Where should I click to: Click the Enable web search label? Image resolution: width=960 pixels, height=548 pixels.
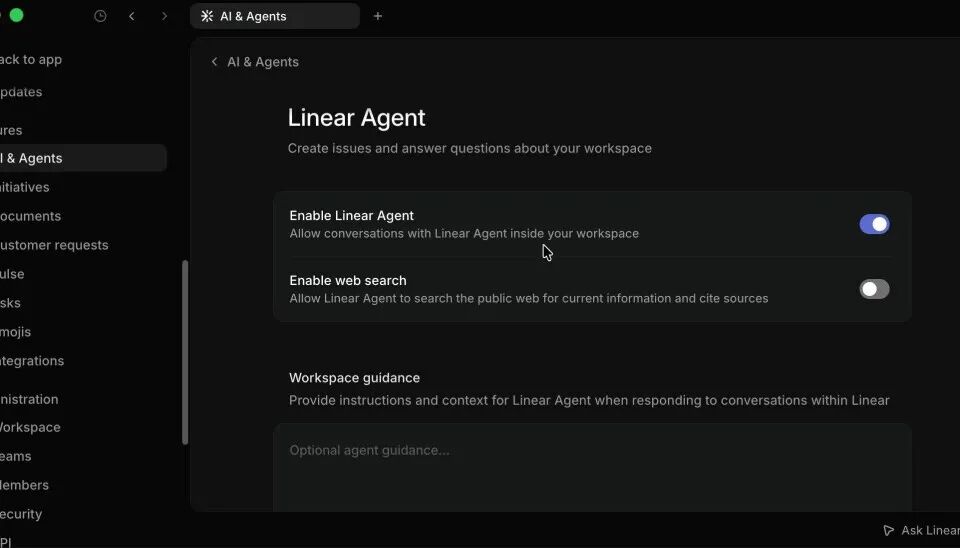348,280
